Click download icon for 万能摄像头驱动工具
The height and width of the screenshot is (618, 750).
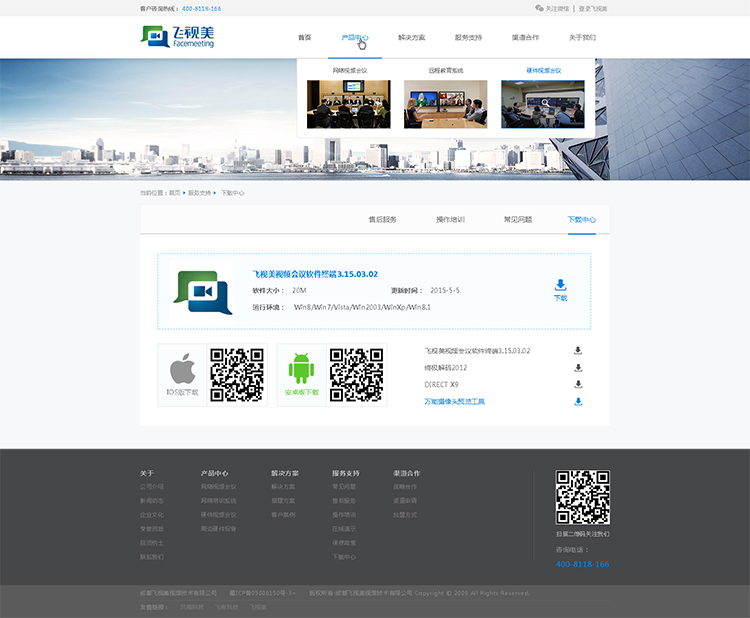(578, 401)
